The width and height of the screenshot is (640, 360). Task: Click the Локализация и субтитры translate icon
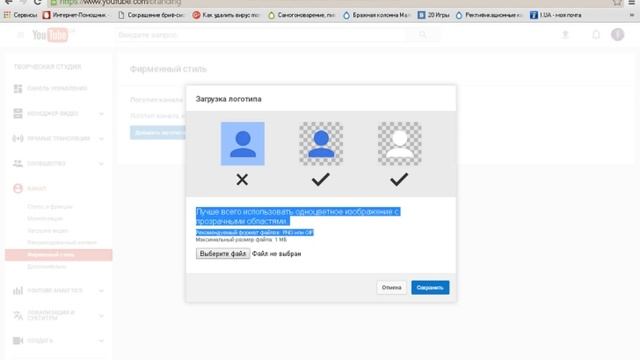click(18, 316)
